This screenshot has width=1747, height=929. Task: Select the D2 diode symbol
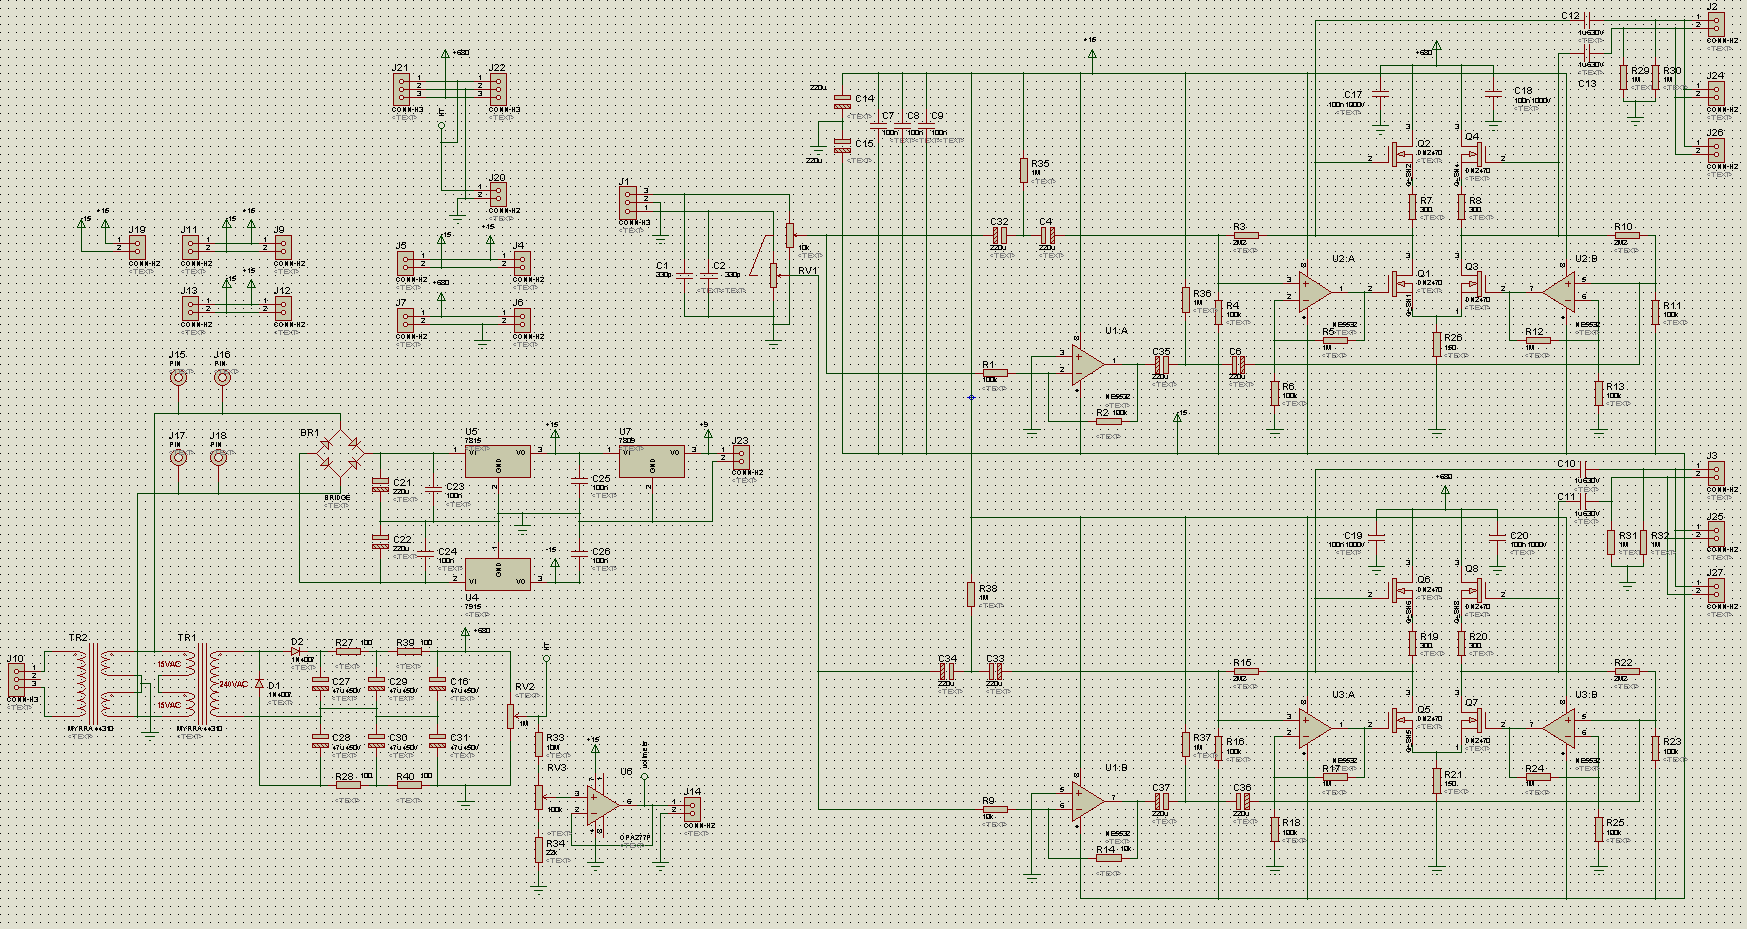tap(296, 652)
